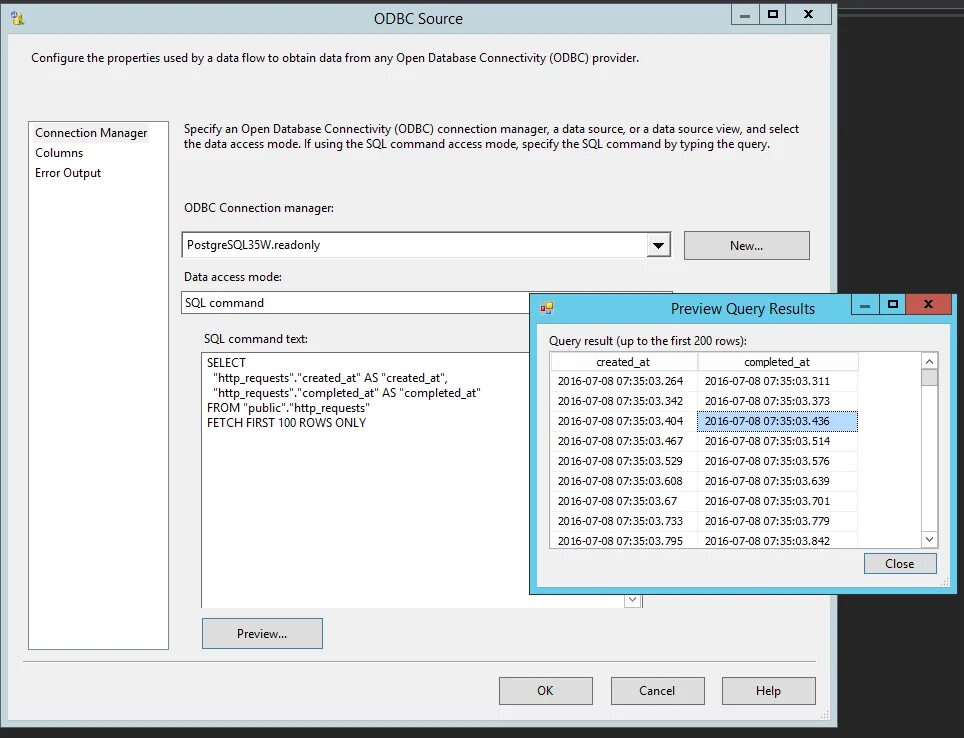The image size is (964, 738).
Task: Select cell 2016-07-08 07:35:03.842
Action: [x=777, y=540]
